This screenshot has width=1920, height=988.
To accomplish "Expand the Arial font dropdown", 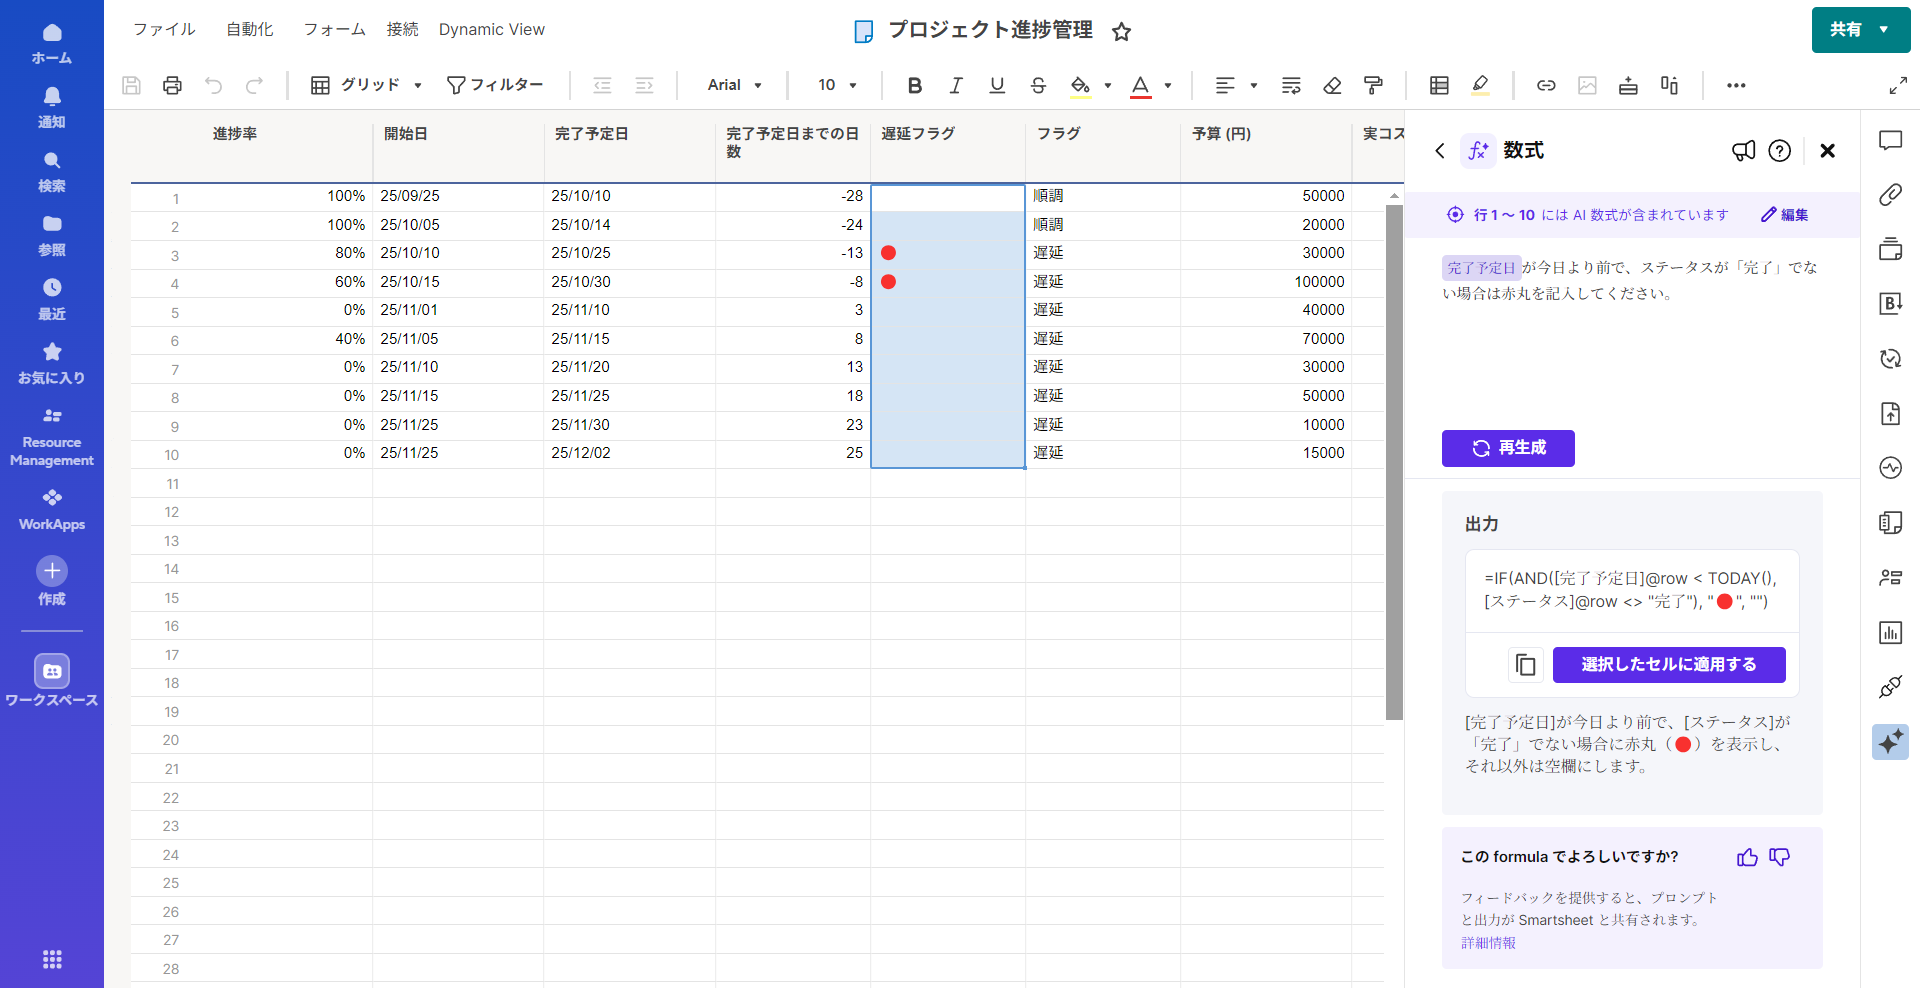I will click(735, 86).
